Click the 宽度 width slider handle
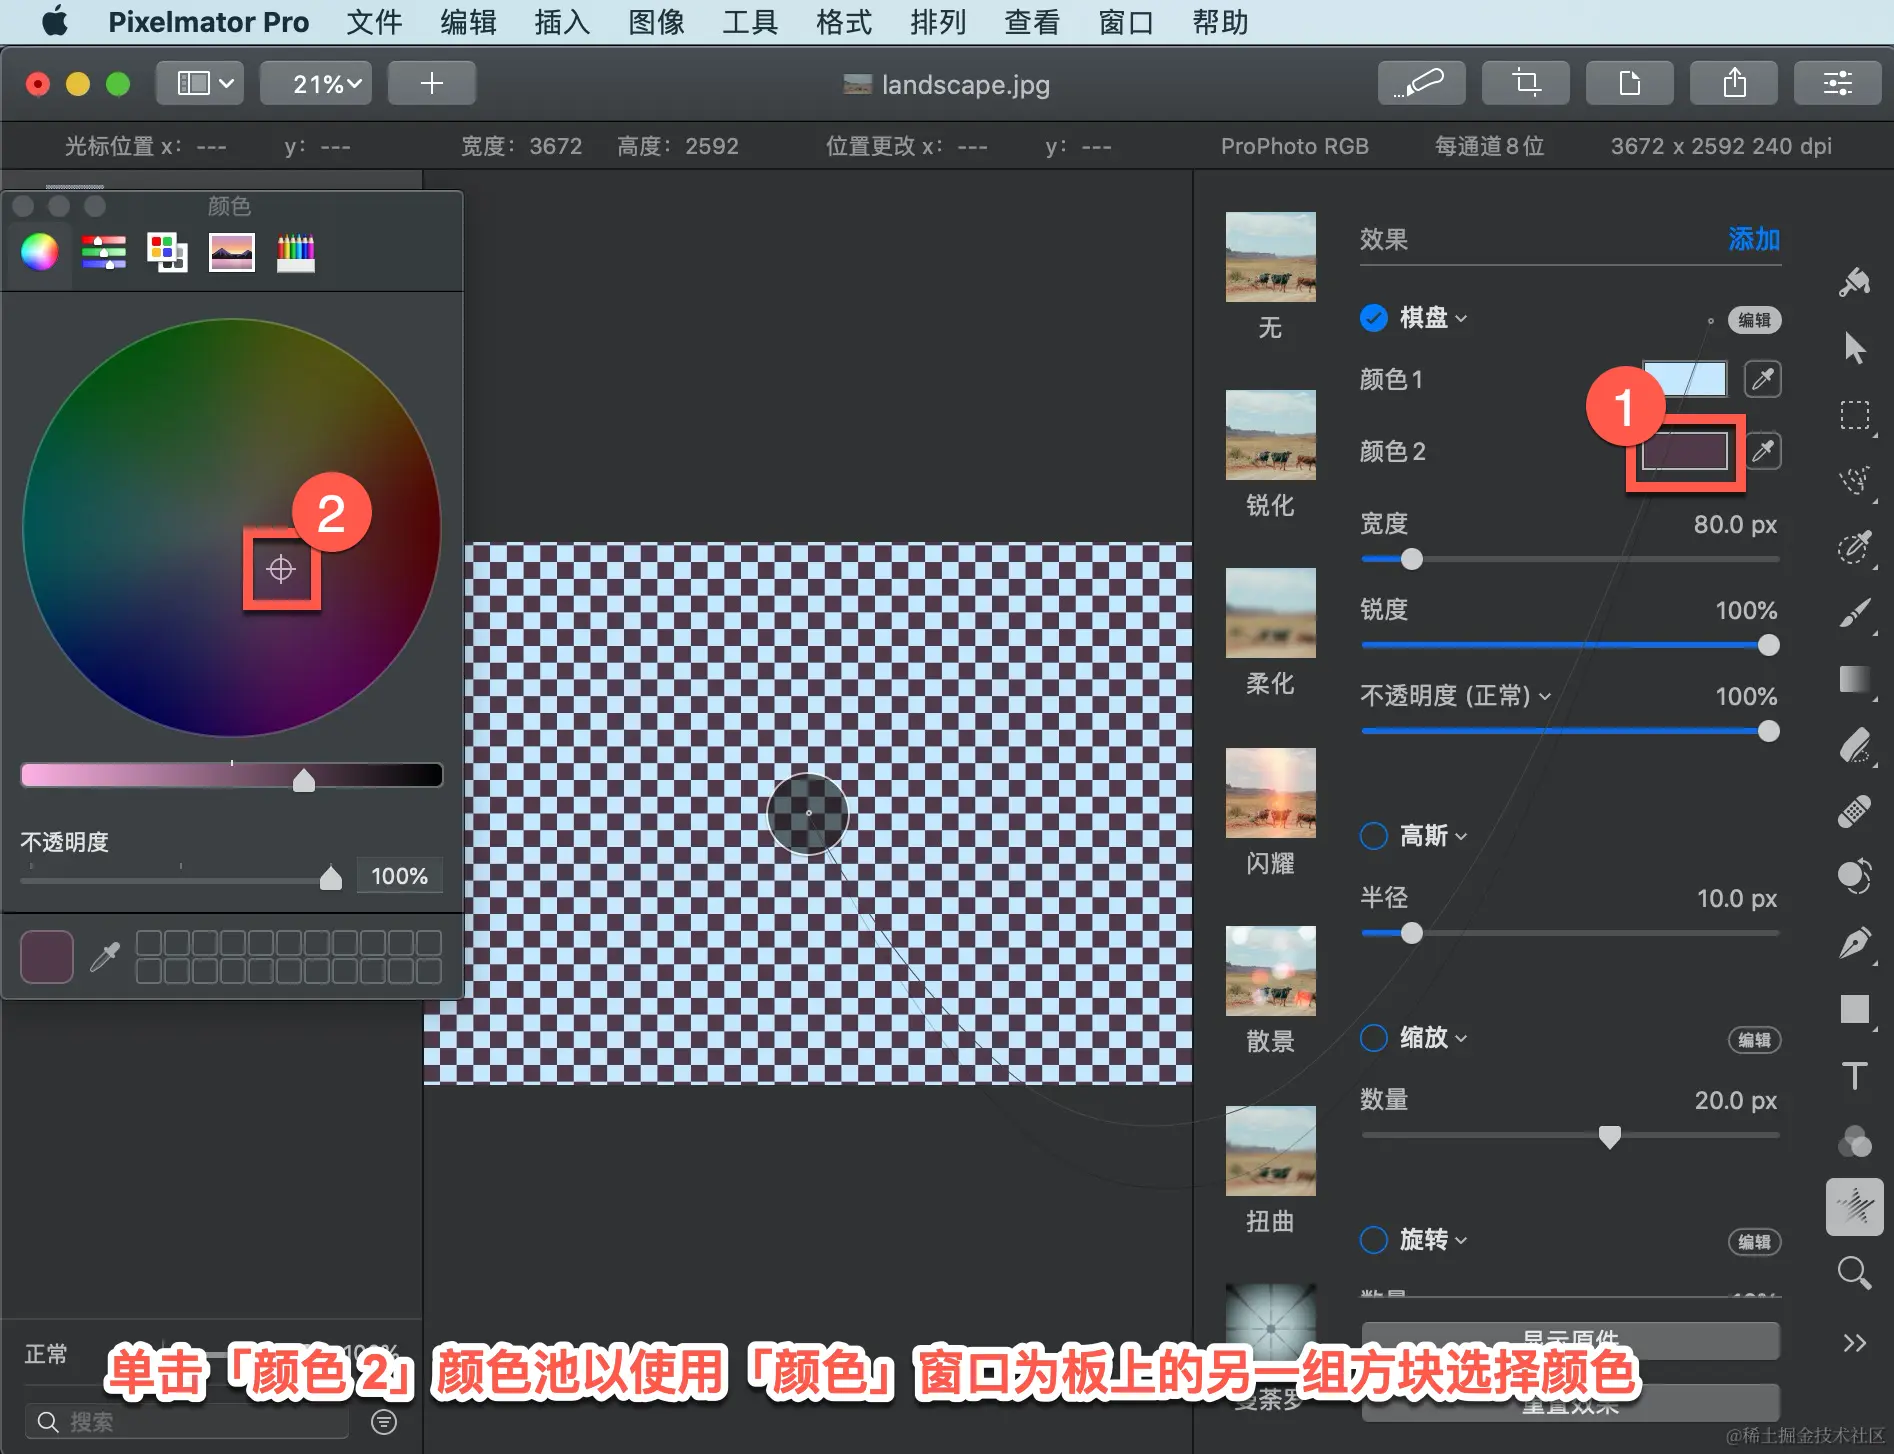Image resolution: width=1894 pixels, height=1454 pixels. click(1411, 559)
